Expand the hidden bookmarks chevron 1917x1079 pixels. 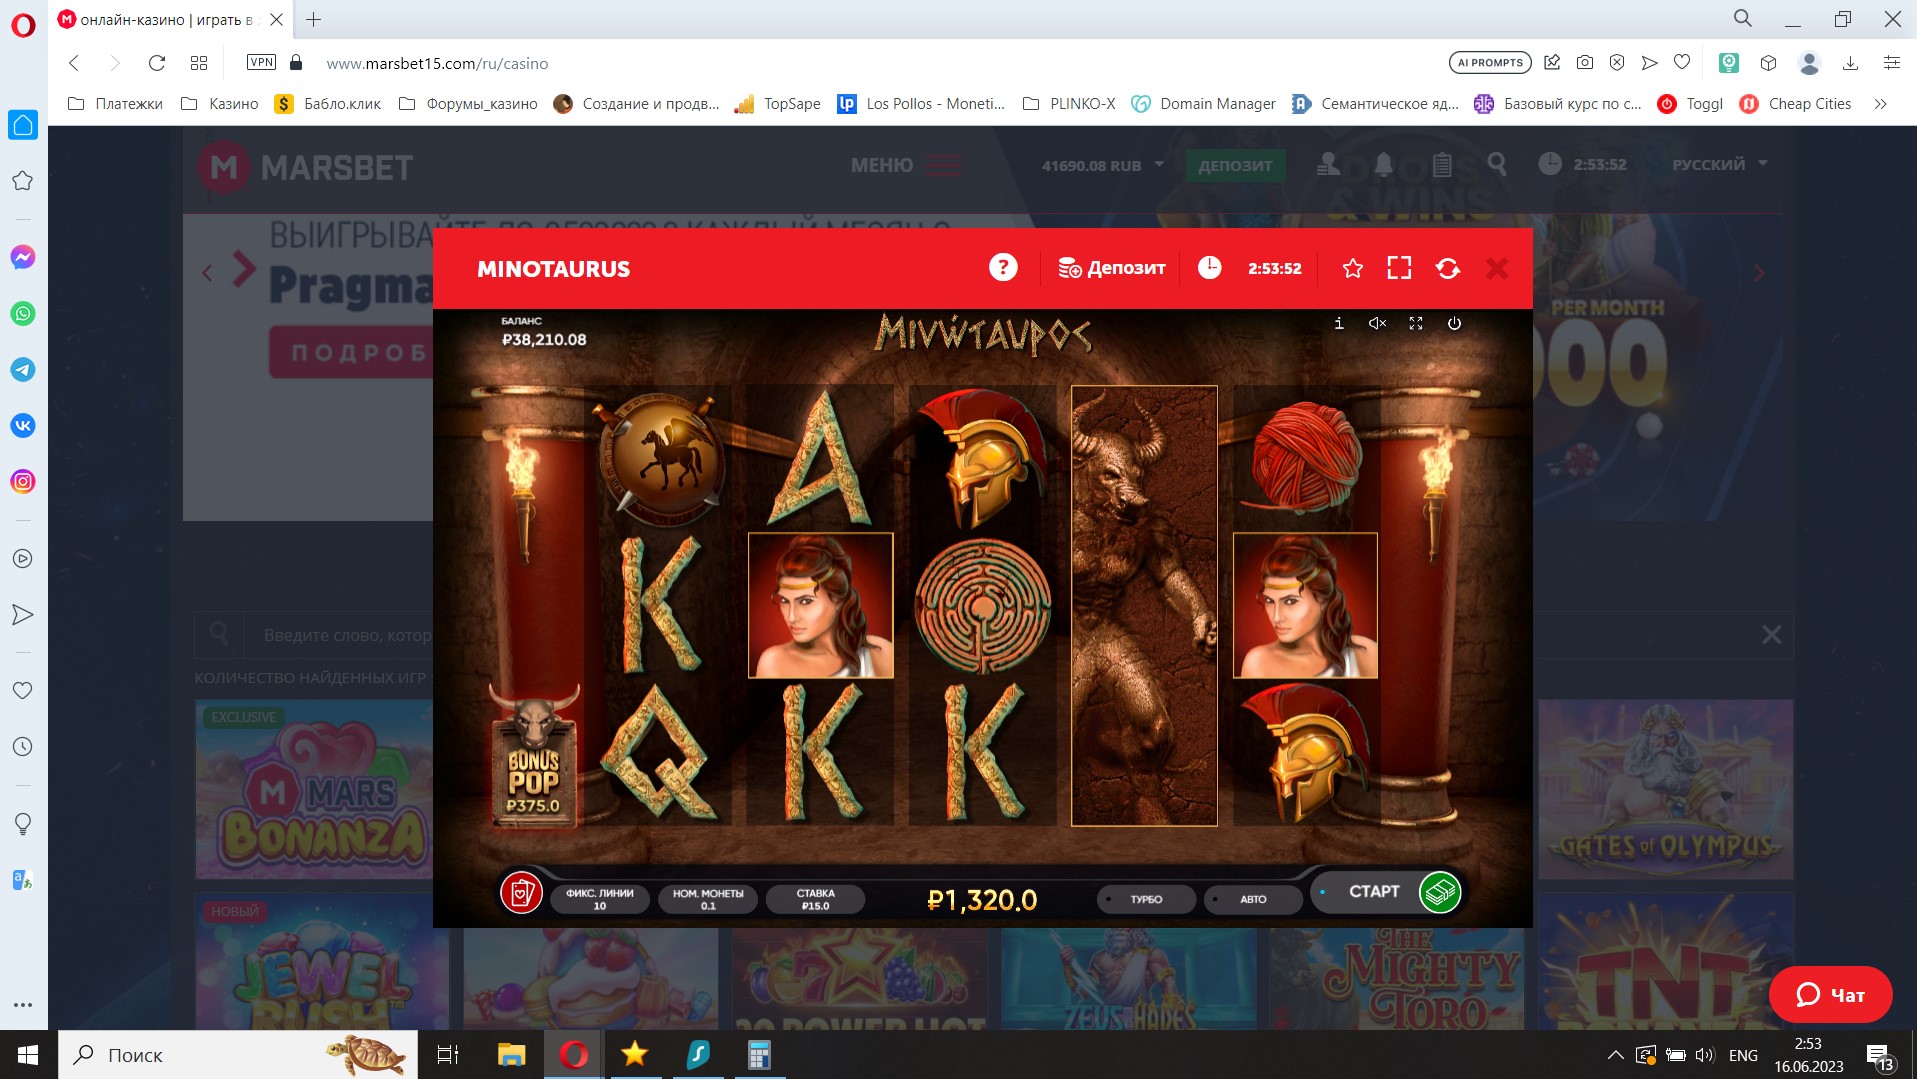coord(1880,104)
